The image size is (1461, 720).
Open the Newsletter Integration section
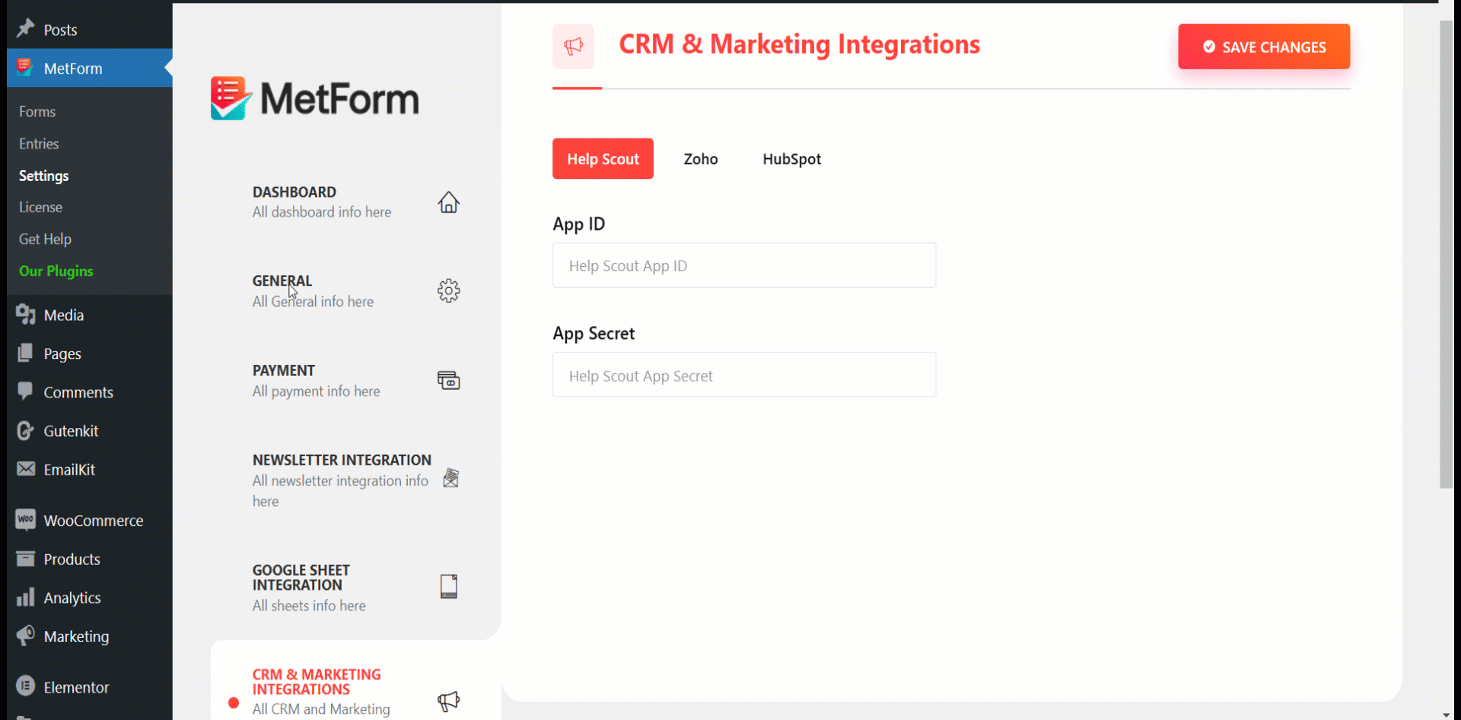click(x=355, y=480)
